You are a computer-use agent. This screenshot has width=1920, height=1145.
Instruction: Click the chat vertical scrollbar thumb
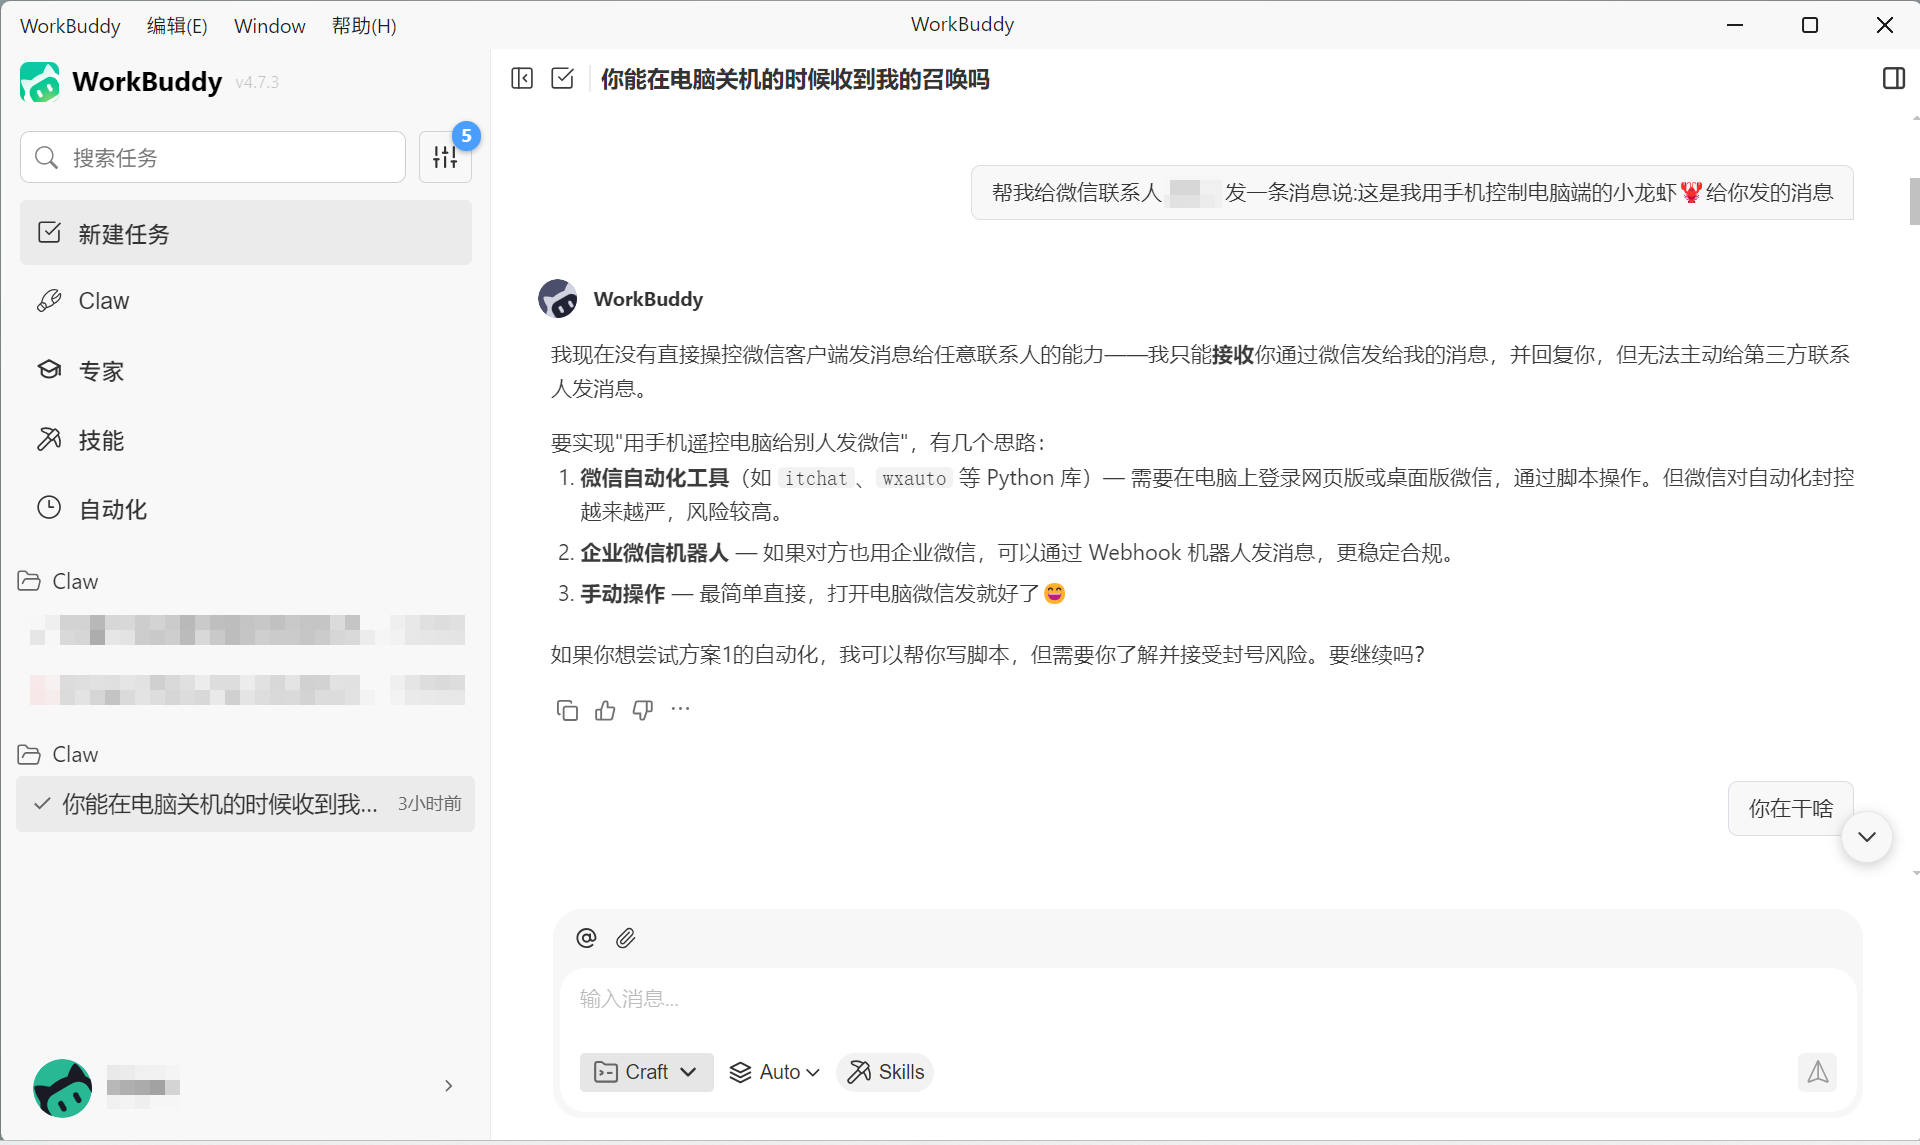1914,201
